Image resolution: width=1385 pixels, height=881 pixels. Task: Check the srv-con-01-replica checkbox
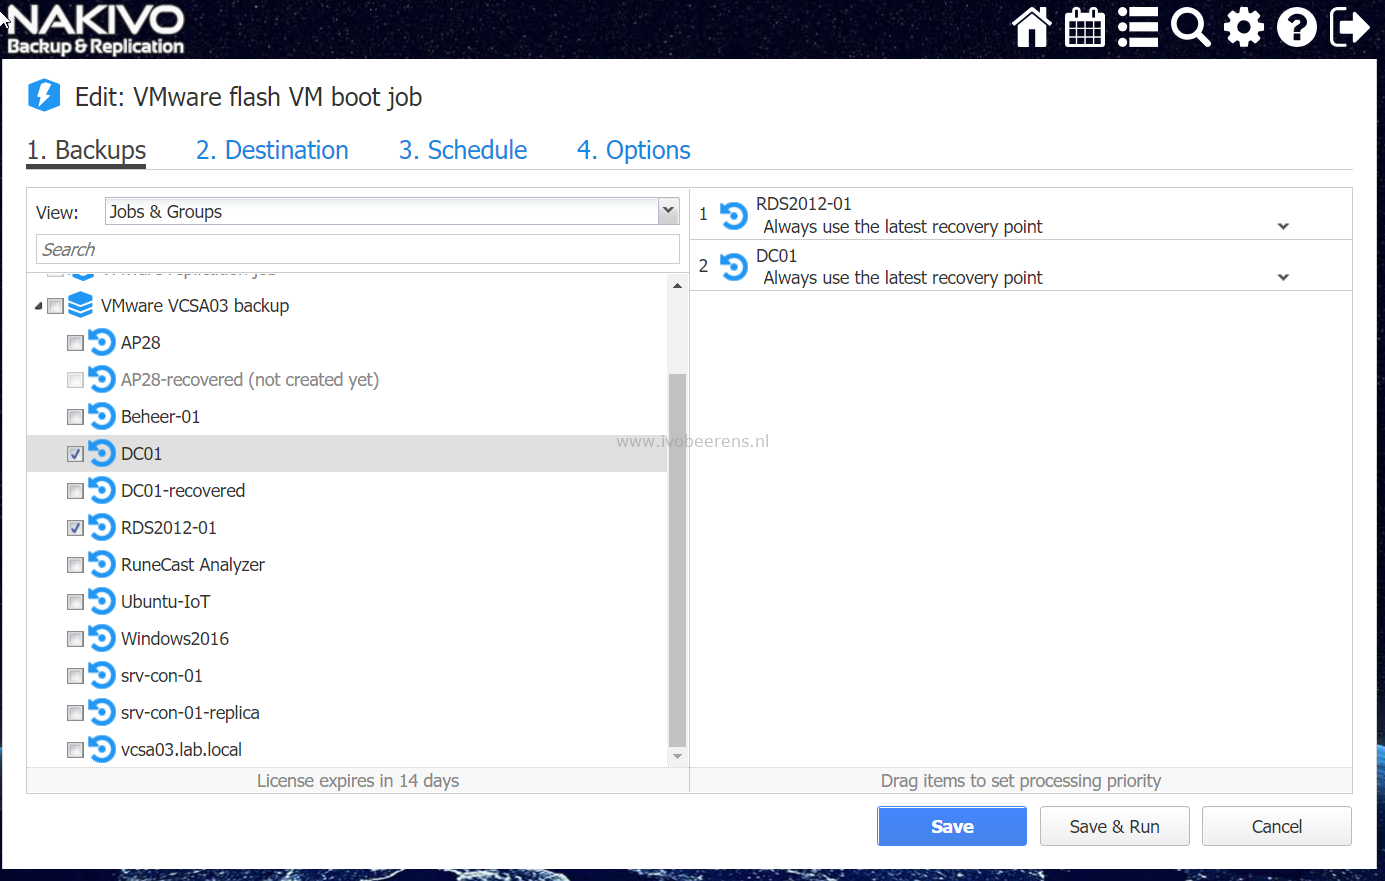pyautogui.click(x=75, y=713)
